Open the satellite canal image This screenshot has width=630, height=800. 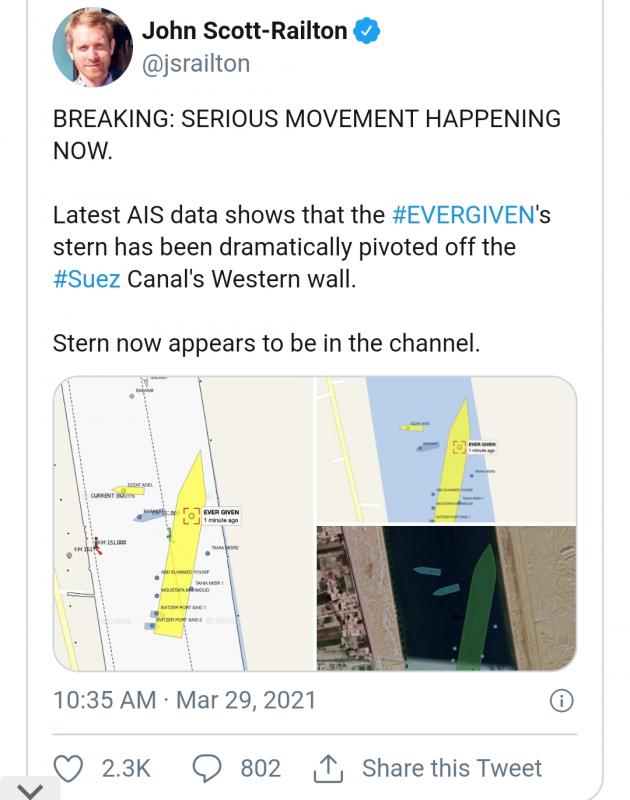tap(446, 598)
